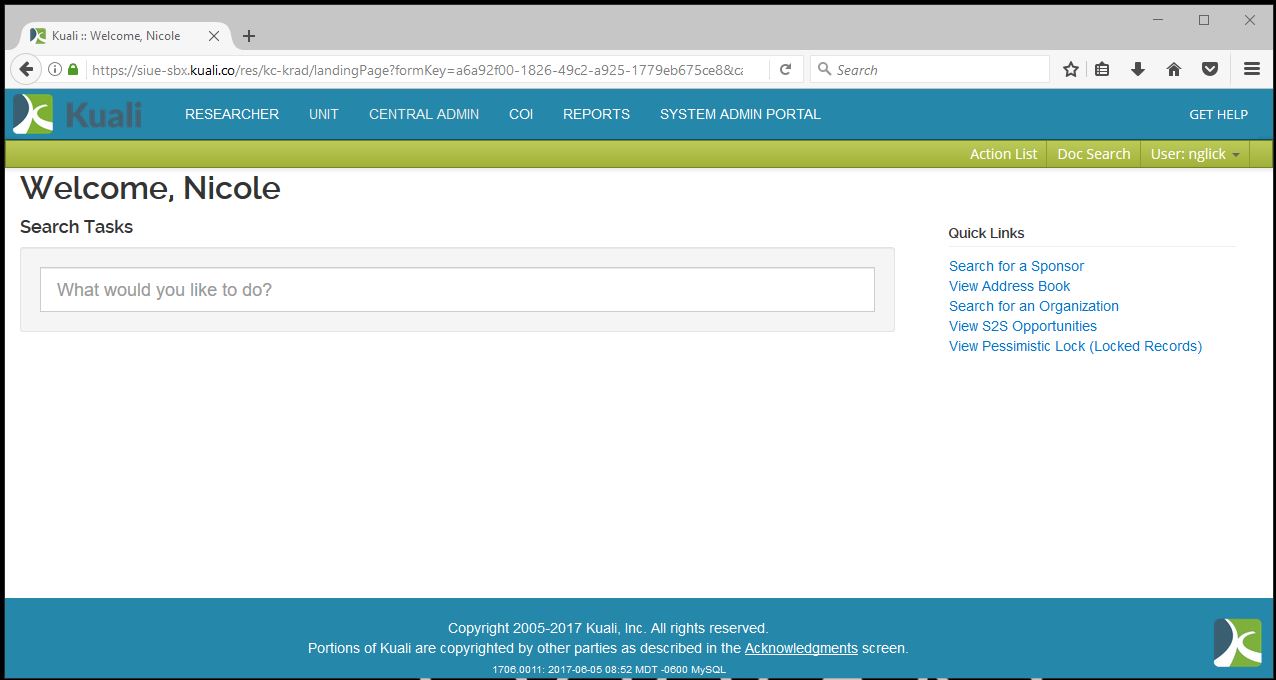Open the Search for a Sponsor link
This screenshot has width=1276, height=680.
click(x=1016, y=266)
